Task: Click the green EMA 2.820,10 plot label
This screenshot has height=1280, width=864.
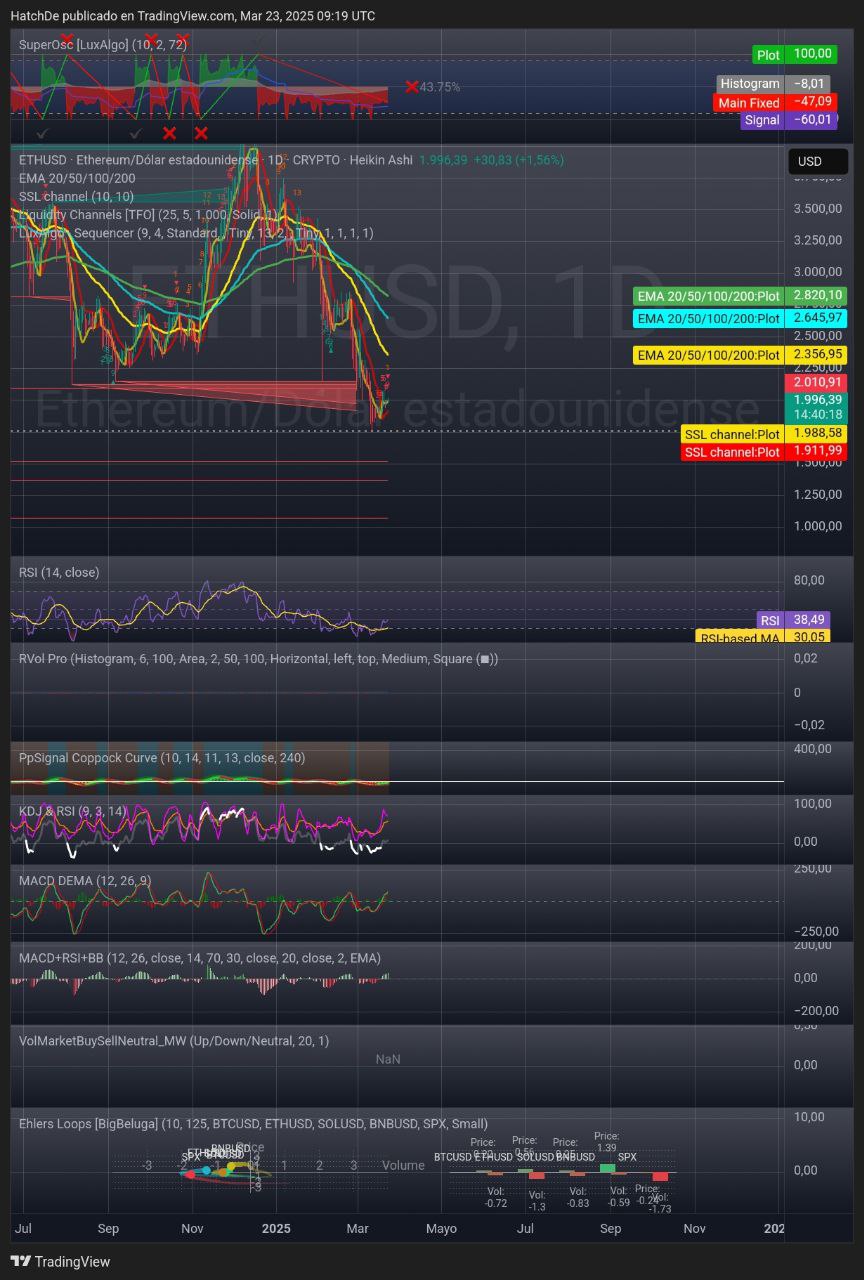Action: 709,296
